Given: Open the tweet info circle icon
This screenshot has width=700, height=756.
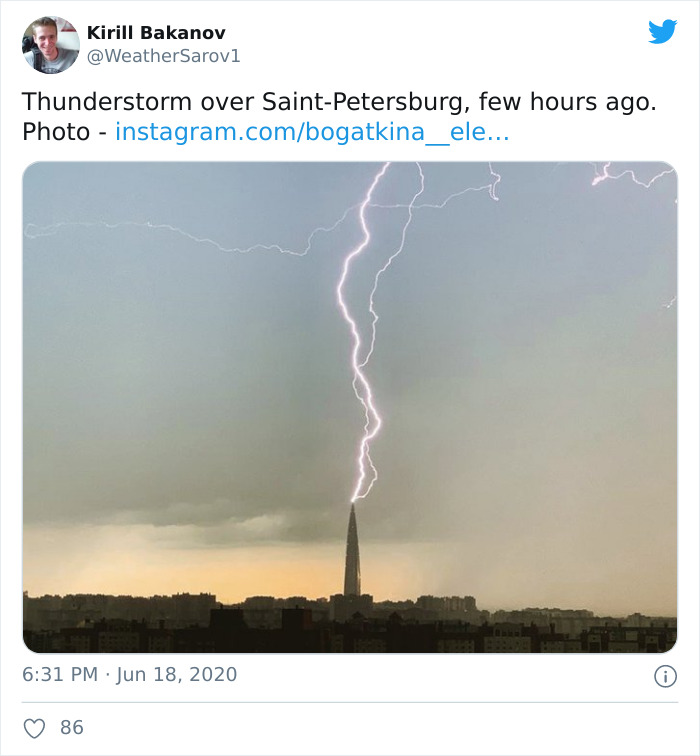Looking at the screenshot, I should pyautogui.click(x=665, y=676).
